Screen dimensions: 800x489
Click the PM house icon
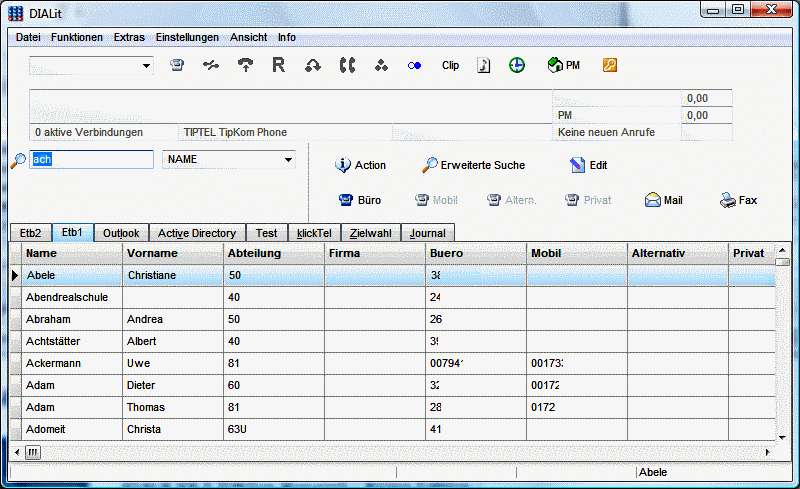563,65
